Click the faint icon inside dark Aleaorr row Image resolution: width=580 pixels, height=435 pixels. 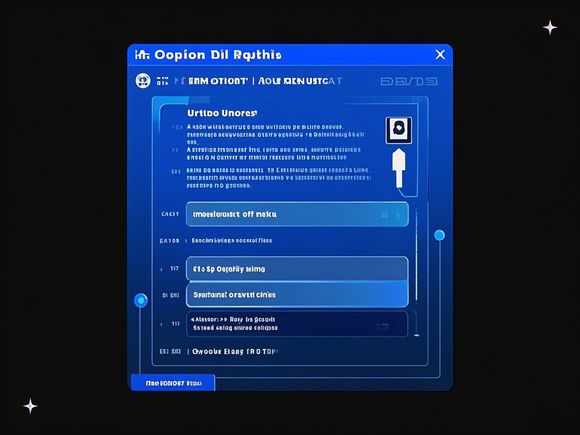[383, 326]
